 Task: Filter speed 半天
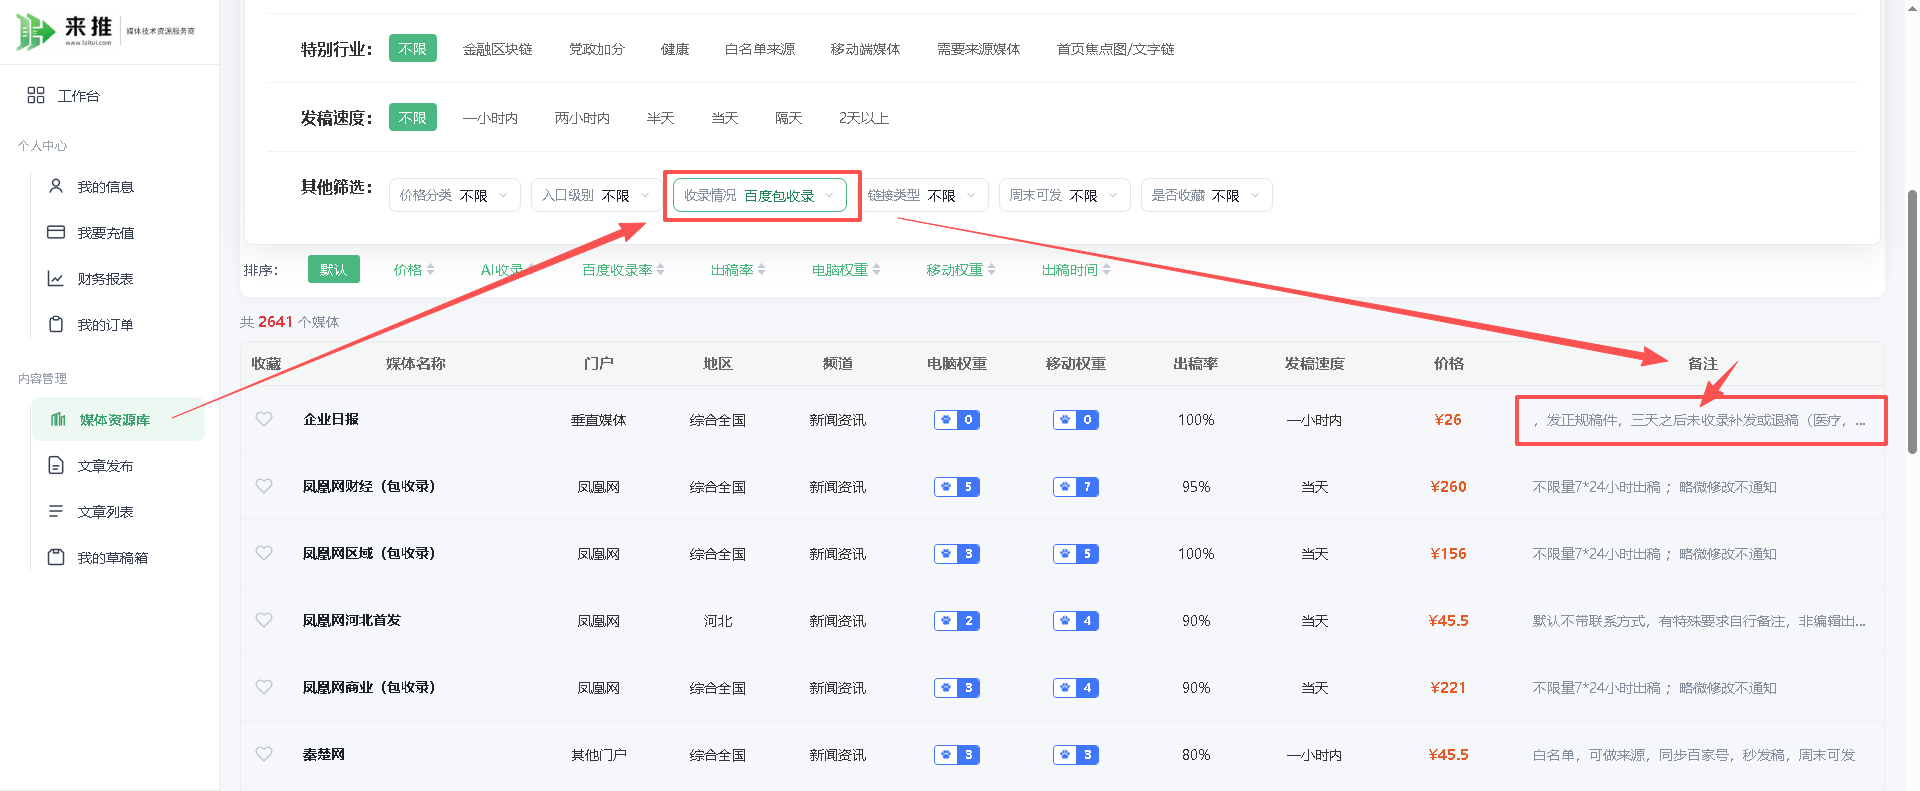coord(660,118)
